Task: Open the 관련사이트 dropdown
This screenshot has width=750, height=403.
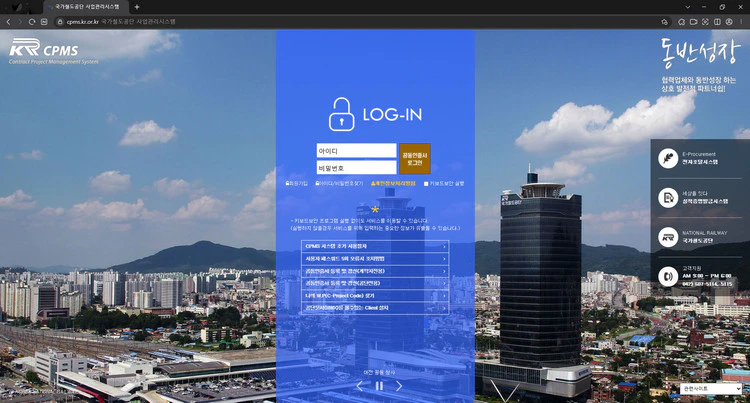Action: click(711, 389)
